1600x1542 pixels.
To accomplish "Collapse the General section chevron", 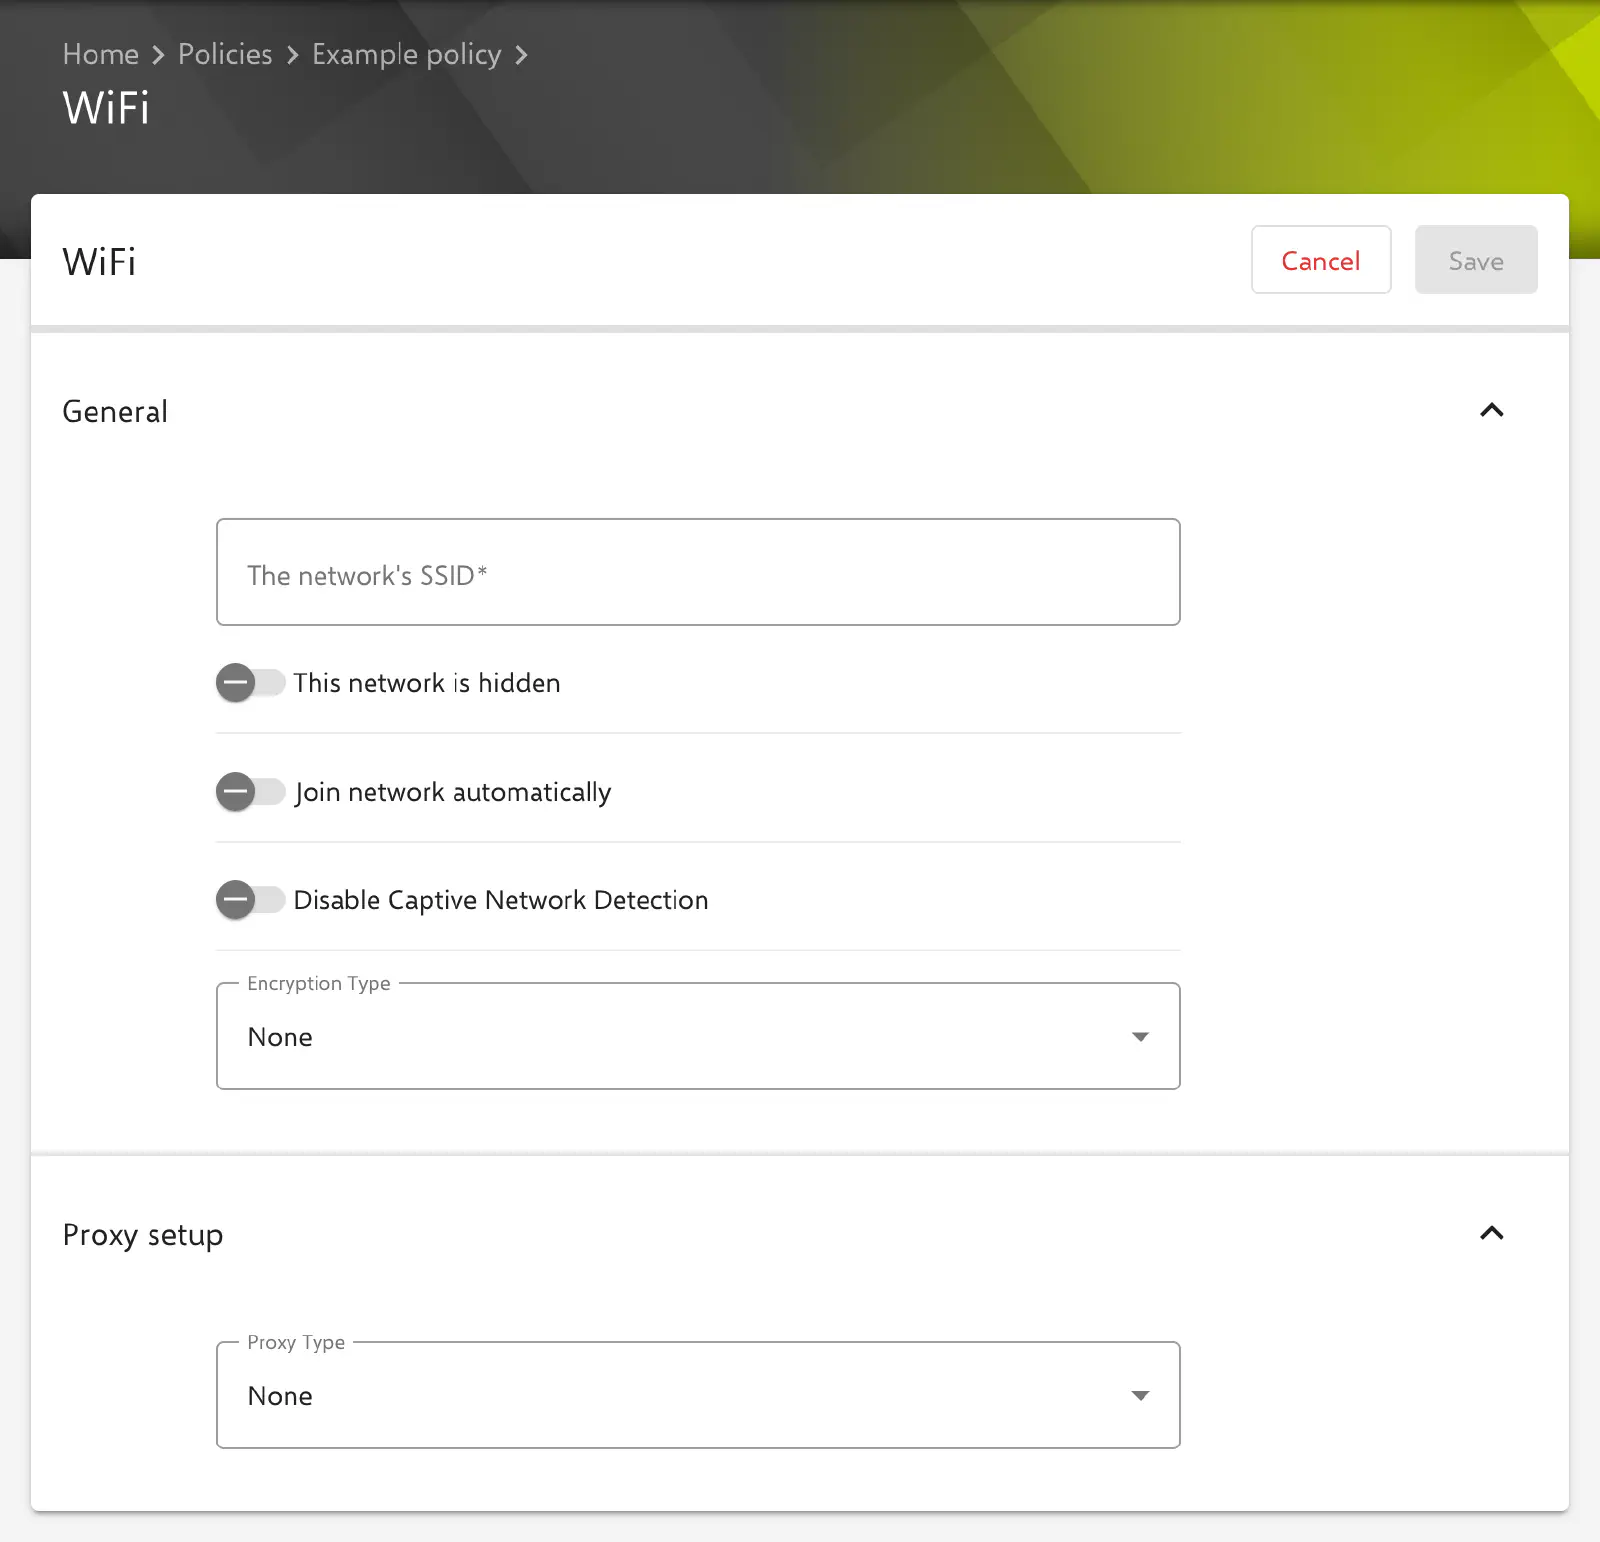I will click(1491, 410).
